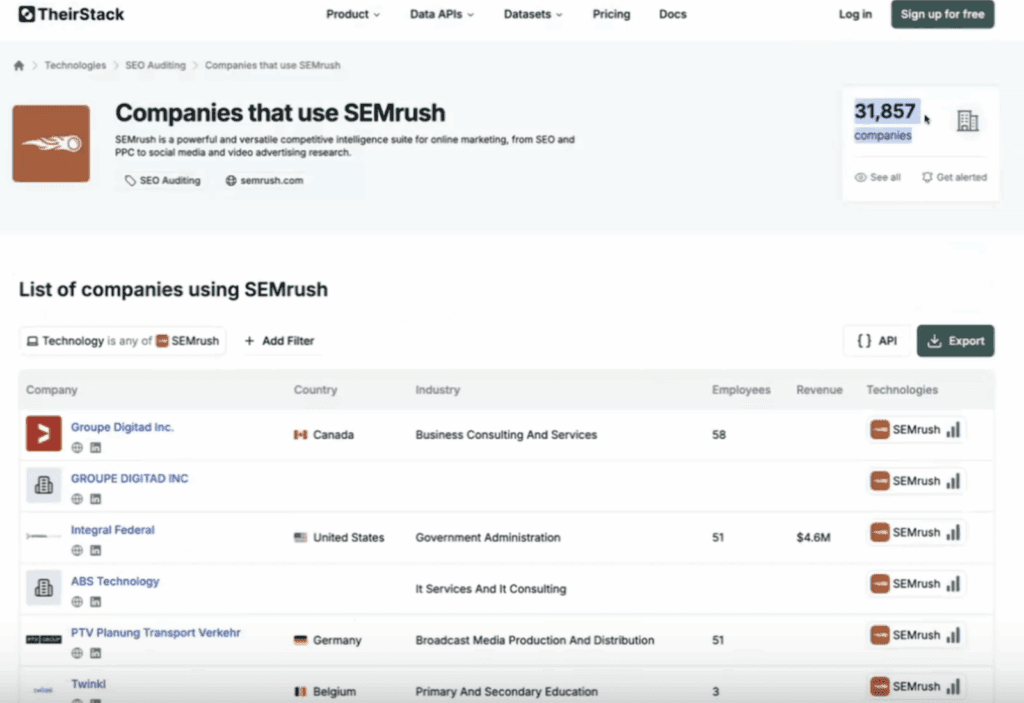Click the GROUPE DIGITAD INC building placeholder icon
Viewport: 1024px width, 703px height.
[x=44, y=485]
